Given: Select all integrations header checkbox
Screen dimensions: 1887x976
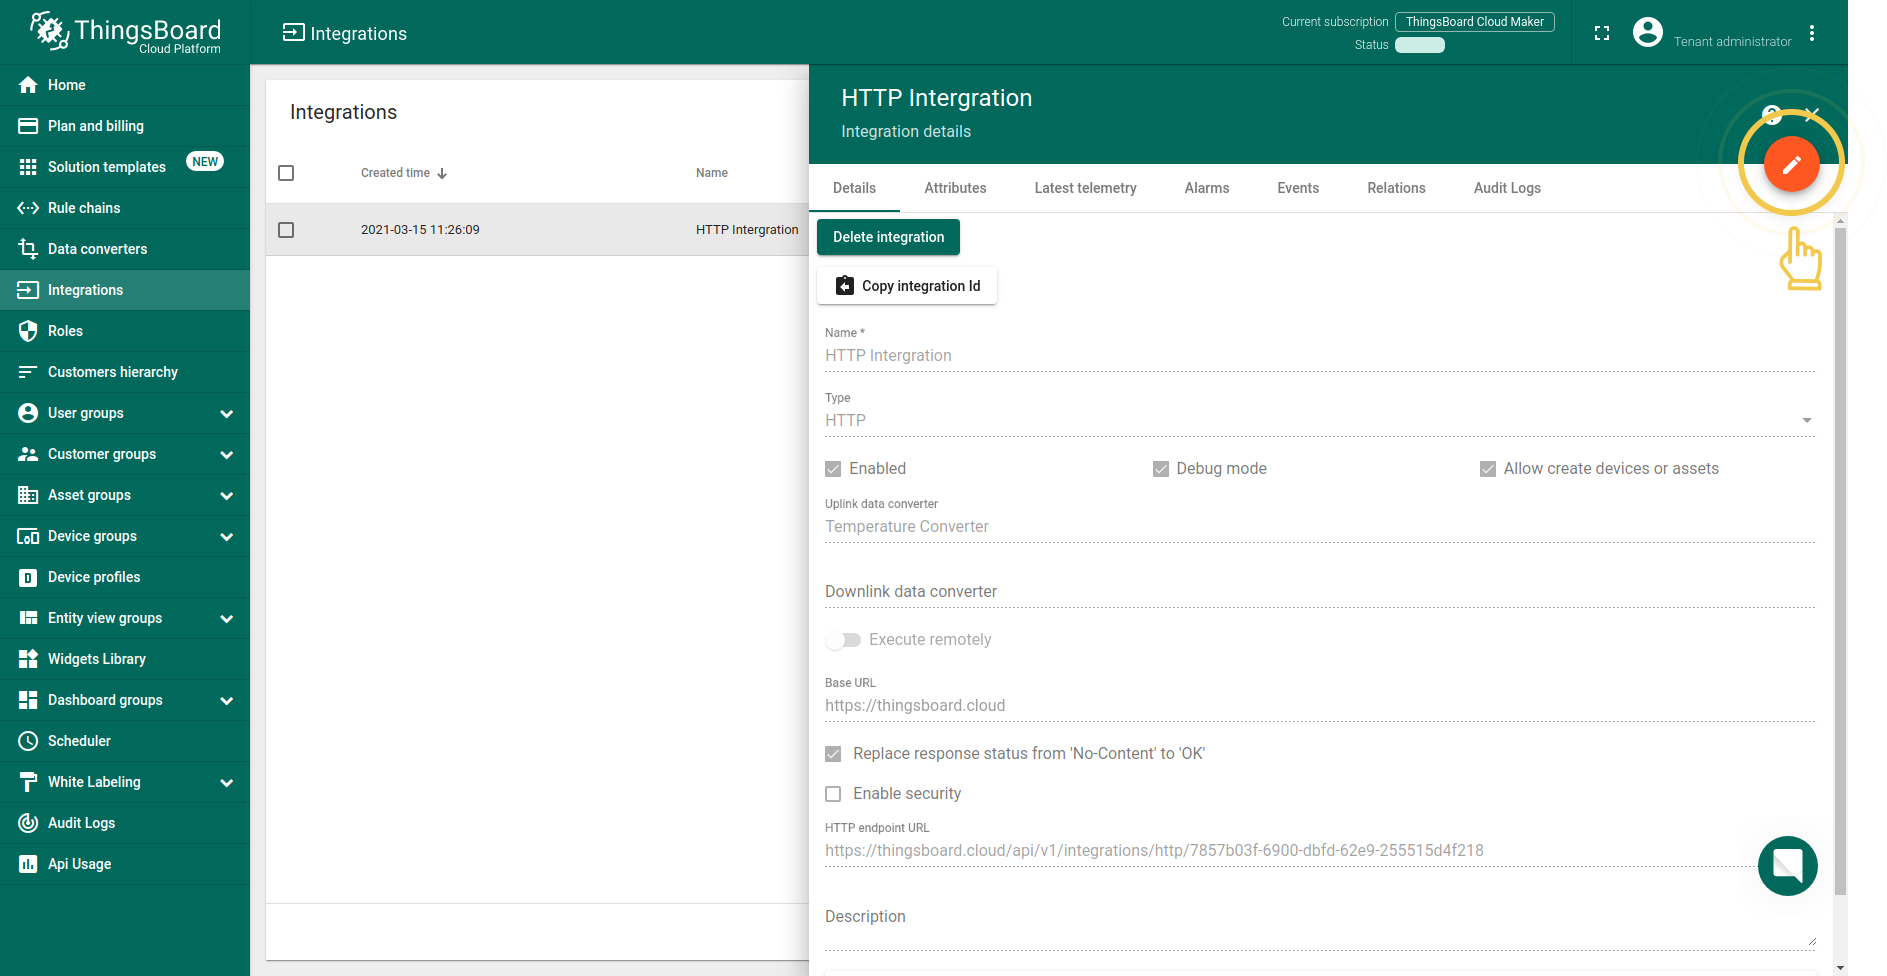Looking at the screenshot, I should (286, 173).
